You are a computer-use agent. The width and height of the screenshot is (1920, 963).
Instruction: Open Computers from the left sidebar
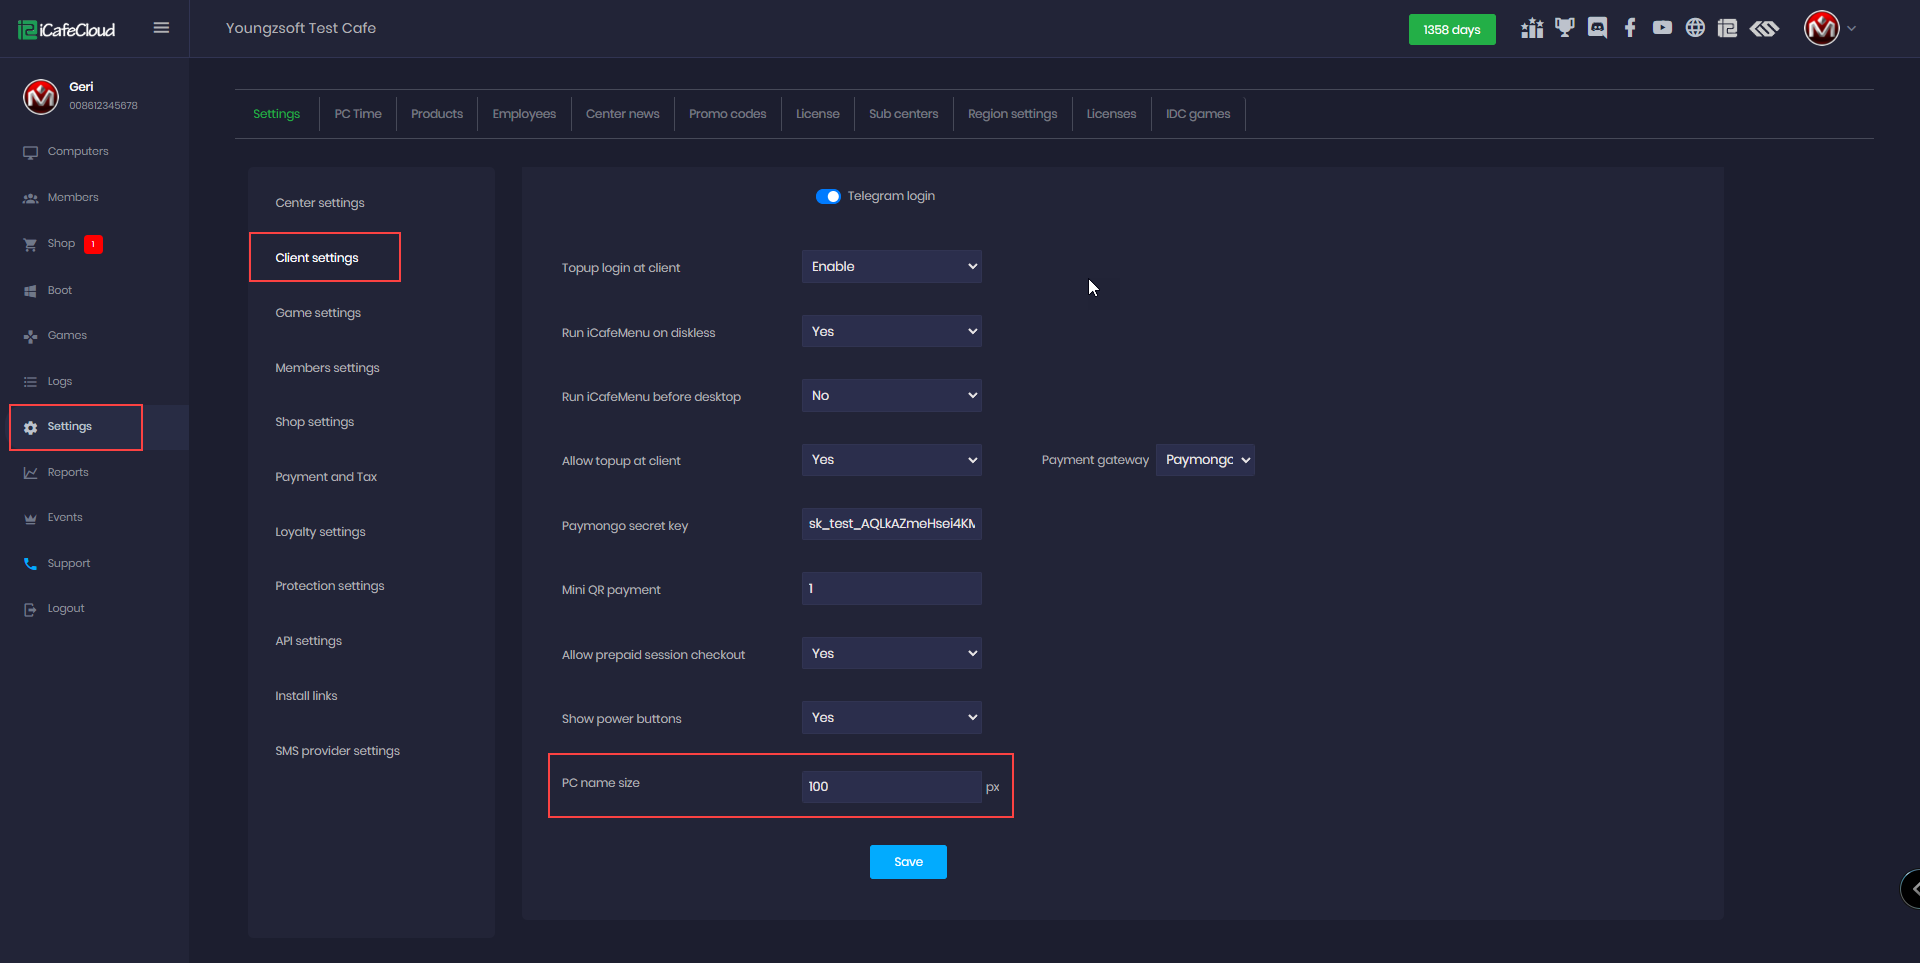tap(78, 152)
